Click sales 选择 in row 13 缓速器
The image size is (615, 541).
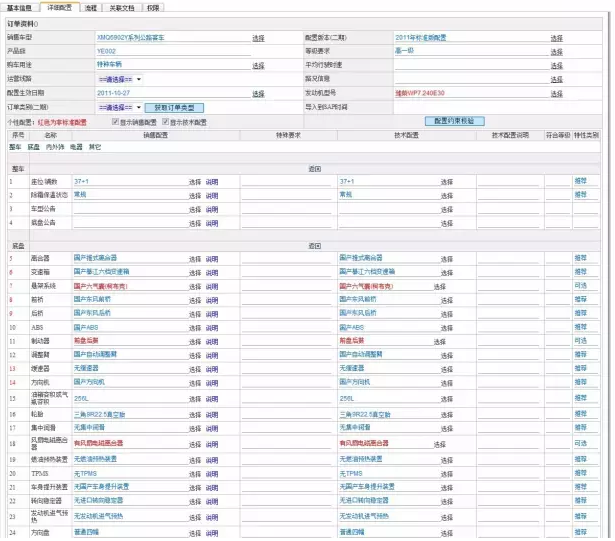195,369
